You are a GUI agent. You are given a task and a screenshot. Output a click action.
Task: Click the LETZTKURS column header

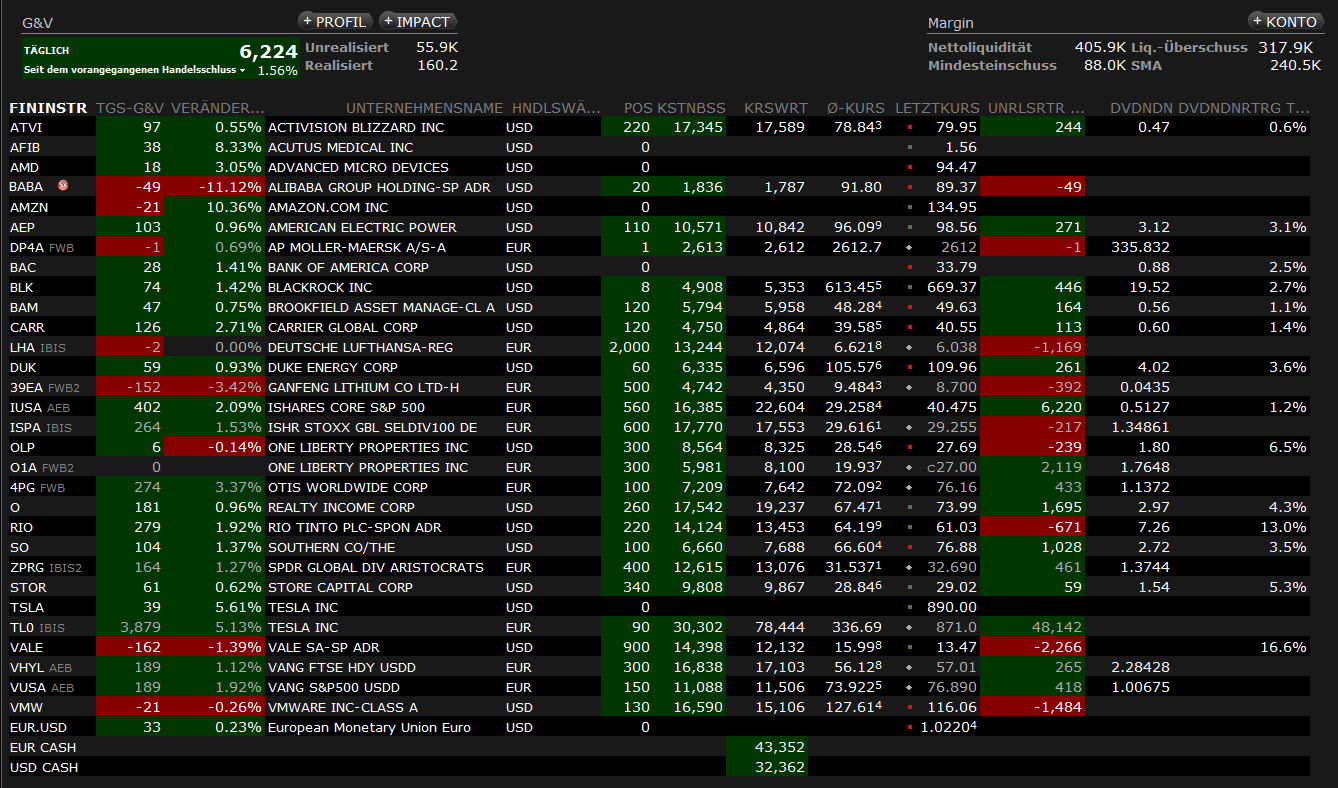click(936, 107)
